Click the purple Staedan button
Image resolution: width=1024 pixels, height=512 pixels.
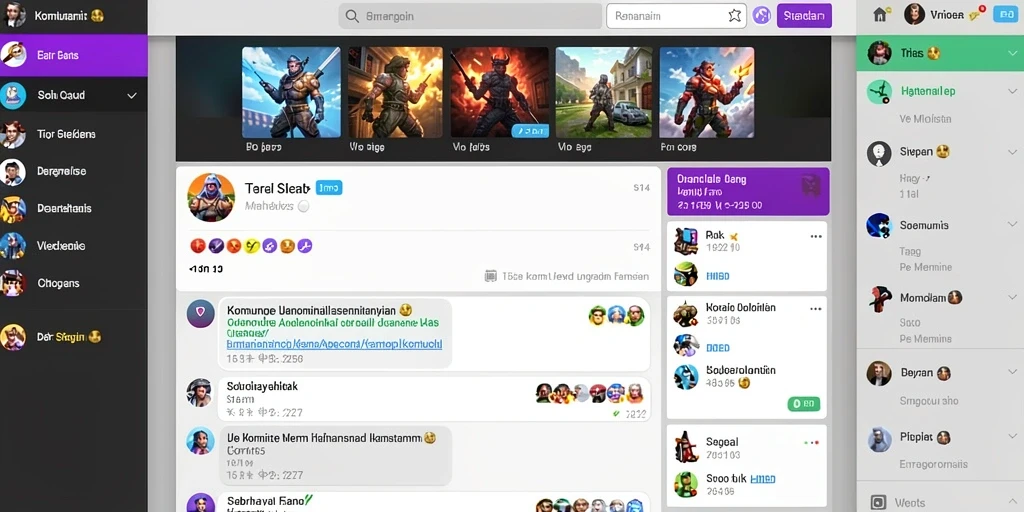click(804, 16)
